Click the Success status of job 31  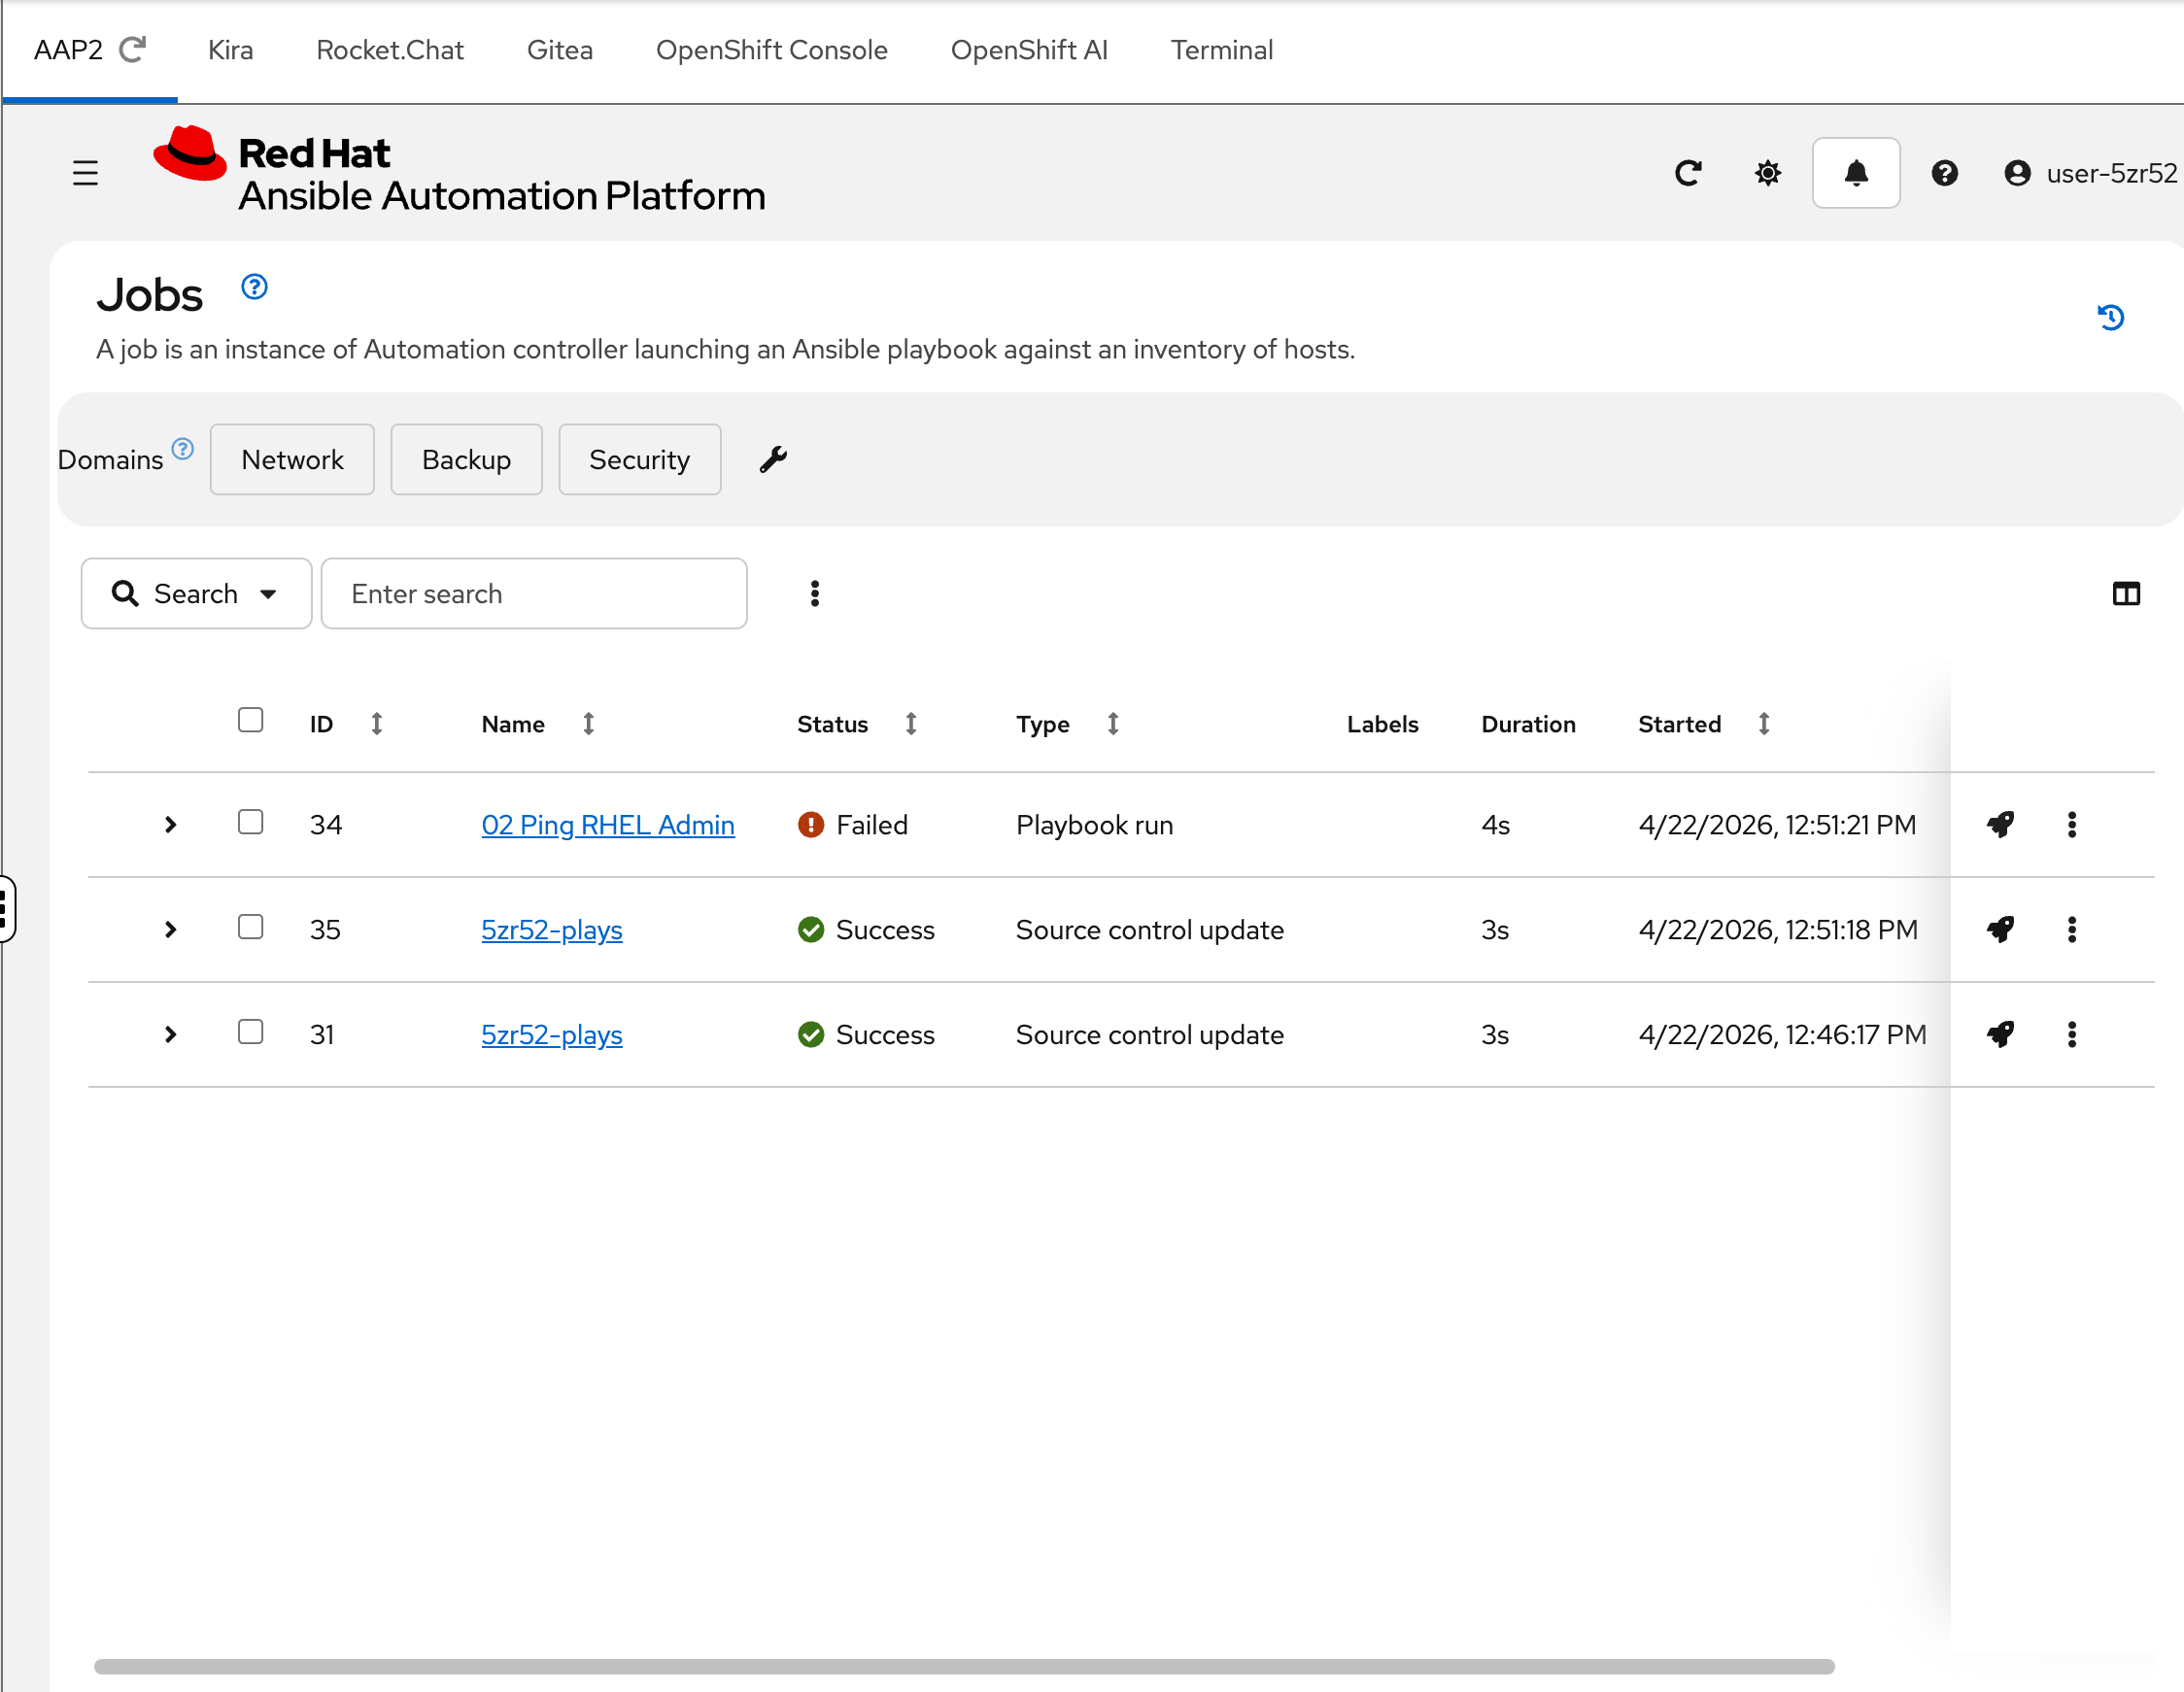tap(866, 1035)
